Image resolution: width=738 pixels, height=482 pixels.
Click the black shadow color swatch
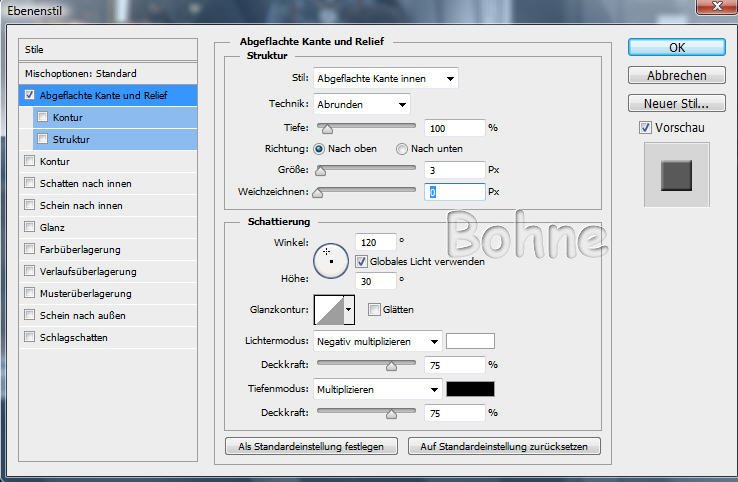coord(470,389)
